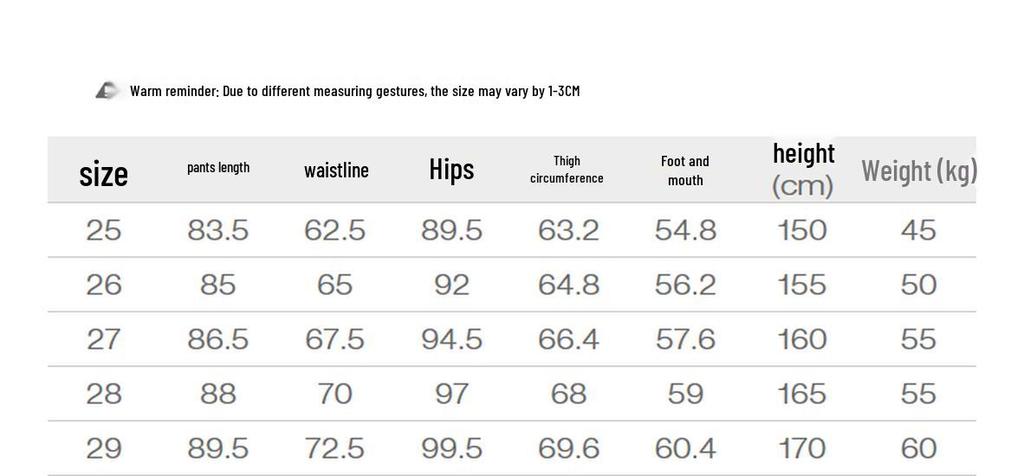
Task: Click the 99.5 hips measurement cell
Action: click(x=452, y=448)
